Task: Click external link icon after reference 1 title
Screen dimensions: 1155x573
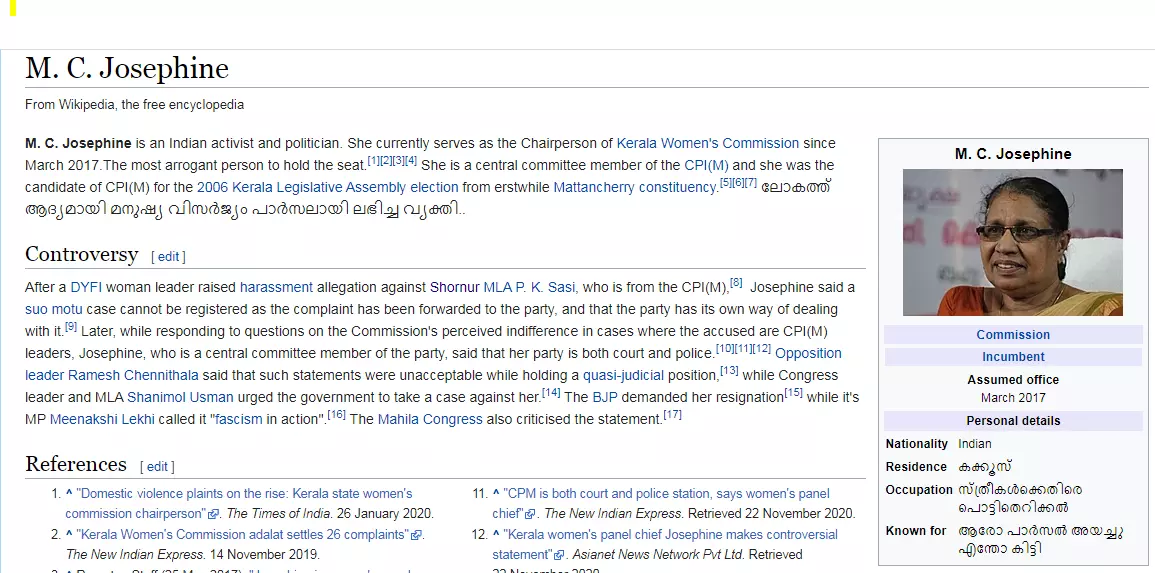Action: pos(213,515)
